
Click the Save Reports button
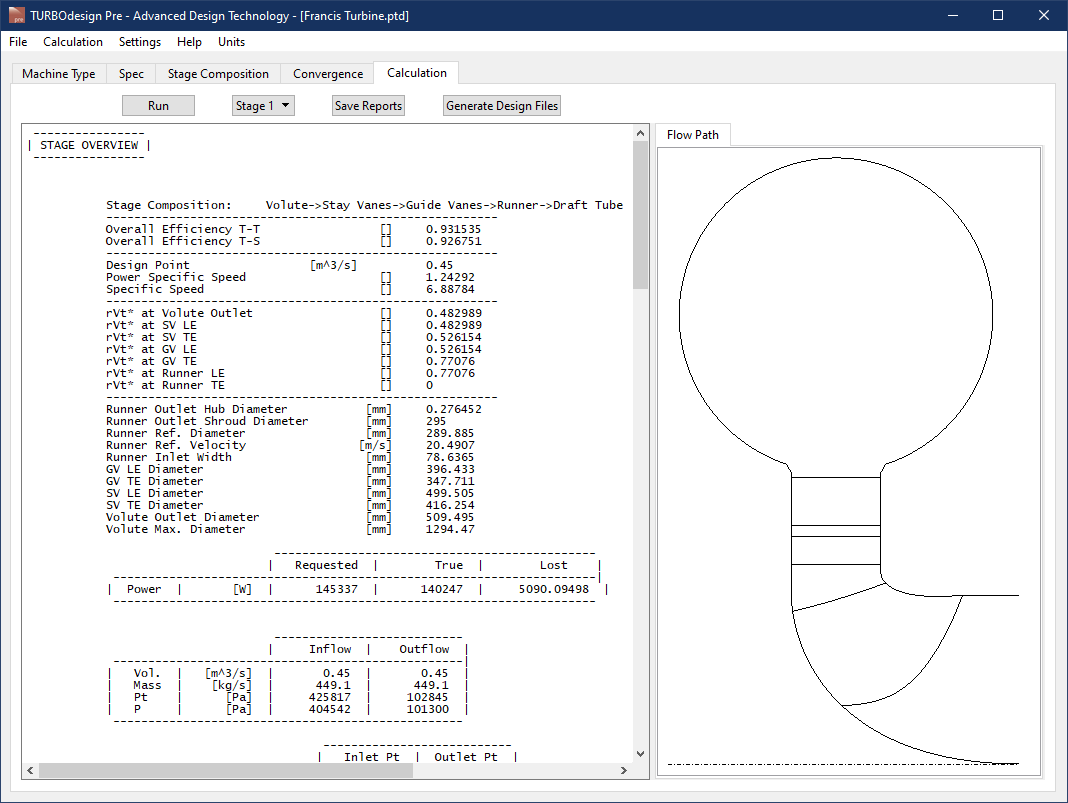tap(368, 105)
